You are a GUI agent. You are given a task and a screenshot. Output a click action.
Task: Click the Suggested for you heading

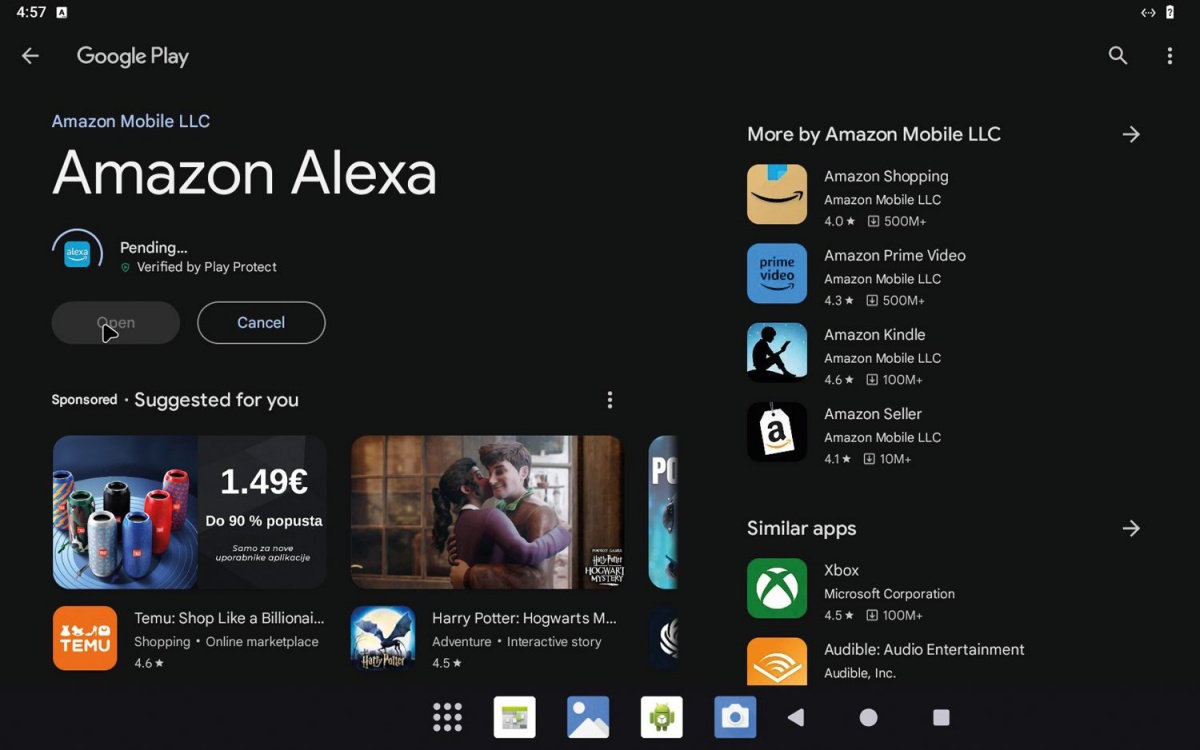pos(216,400)
